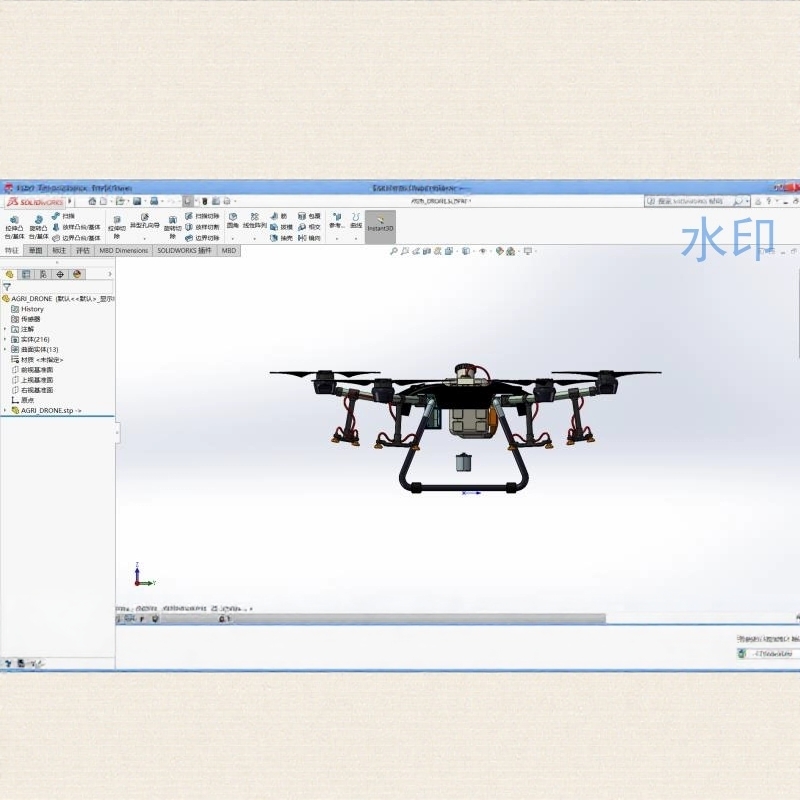Open dropdown arrow under 曲线 curves

356,238
